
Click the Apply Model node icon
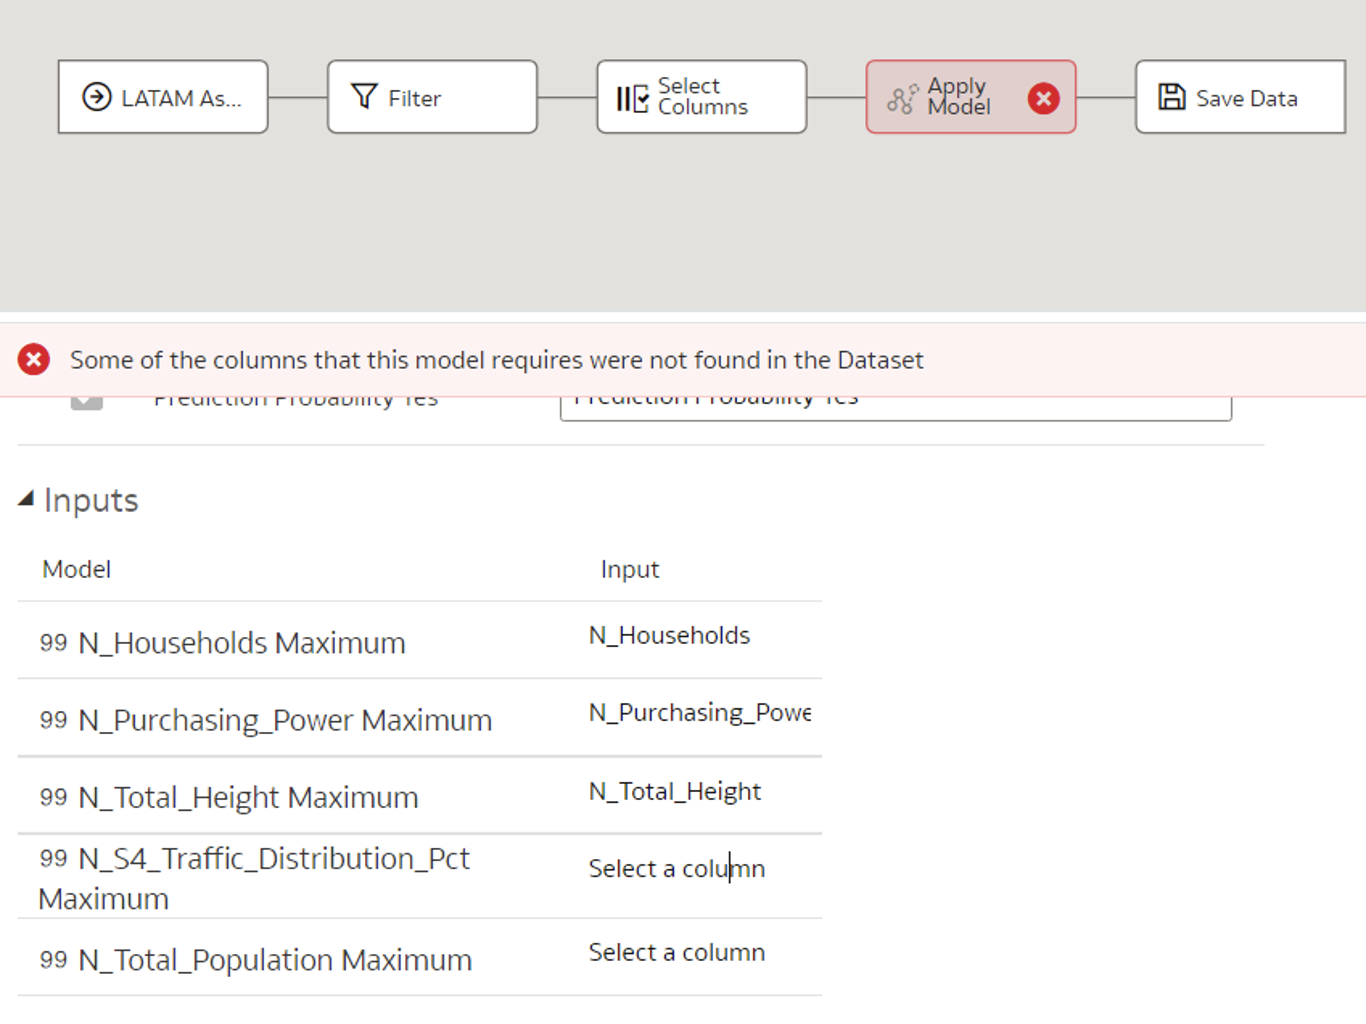click(x=902, y=99)
